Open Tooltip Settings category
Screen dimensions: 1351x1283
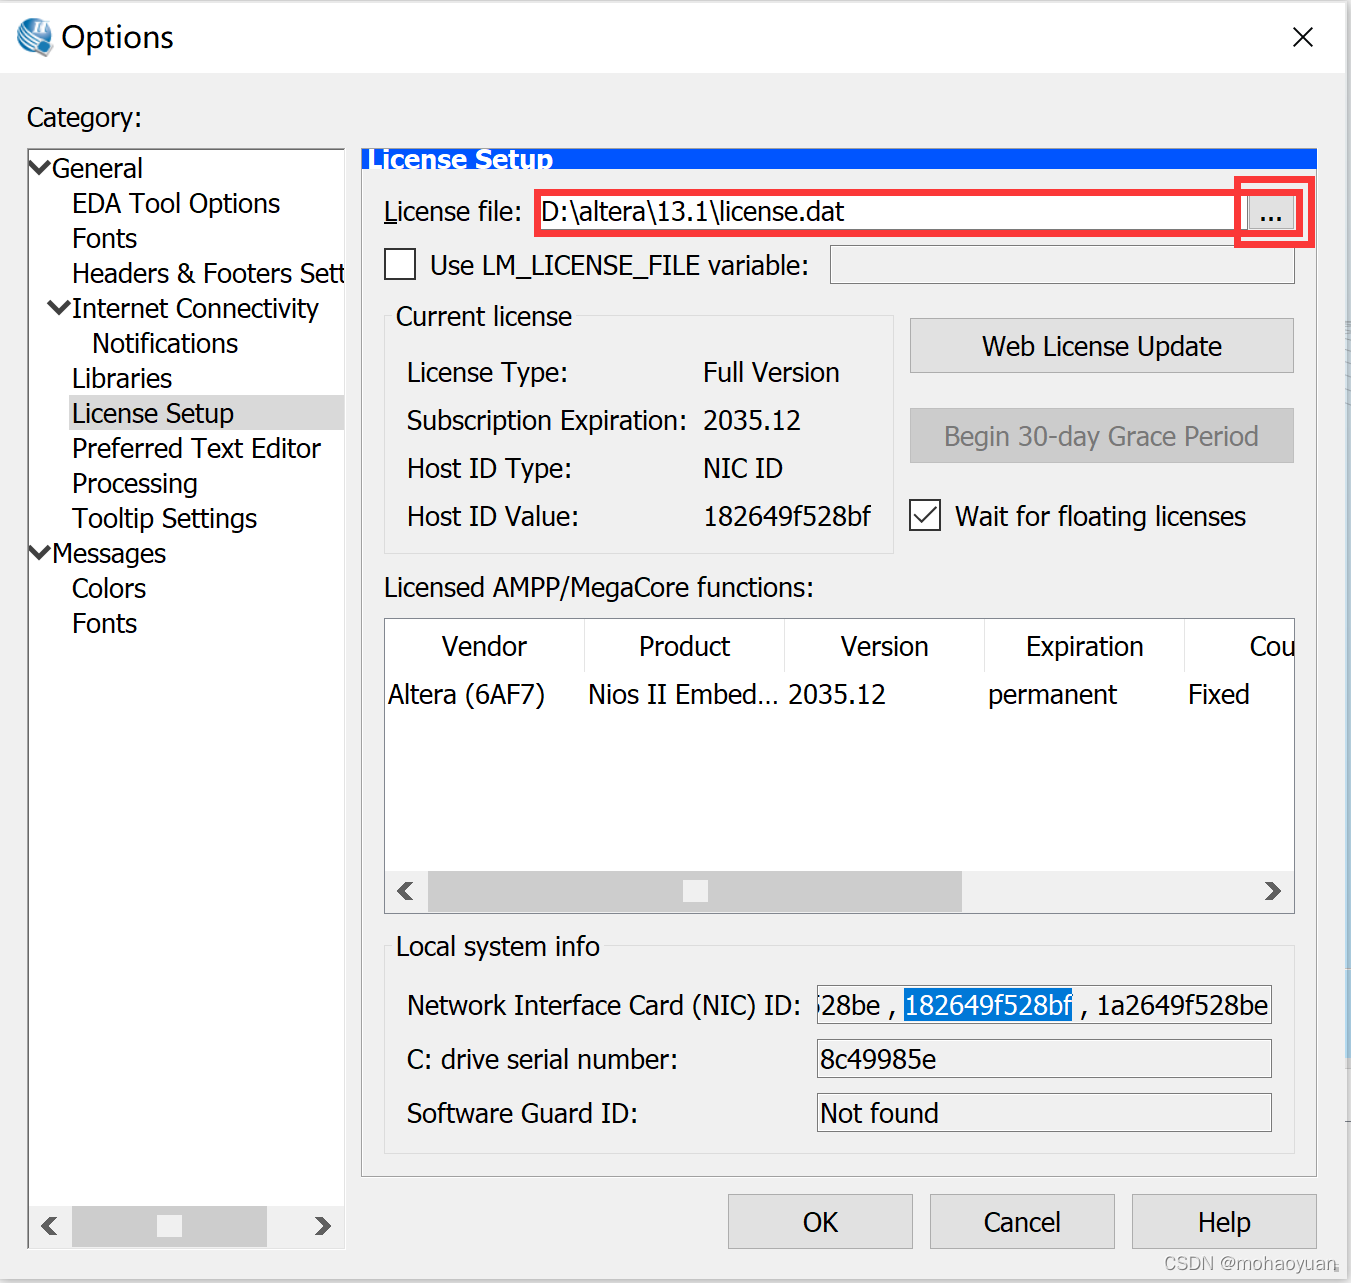(x=165, y=519)
